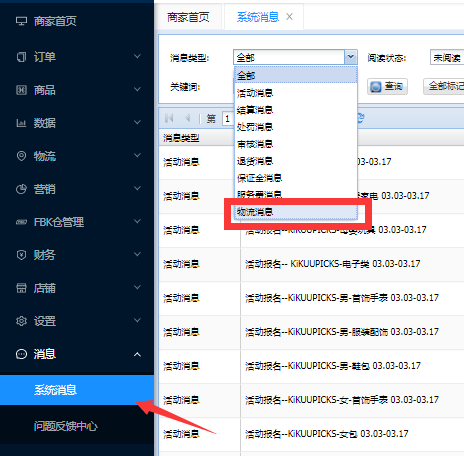464x456 pixels.
Task: Click the 全部标记 button
Action: coord(444,86)
